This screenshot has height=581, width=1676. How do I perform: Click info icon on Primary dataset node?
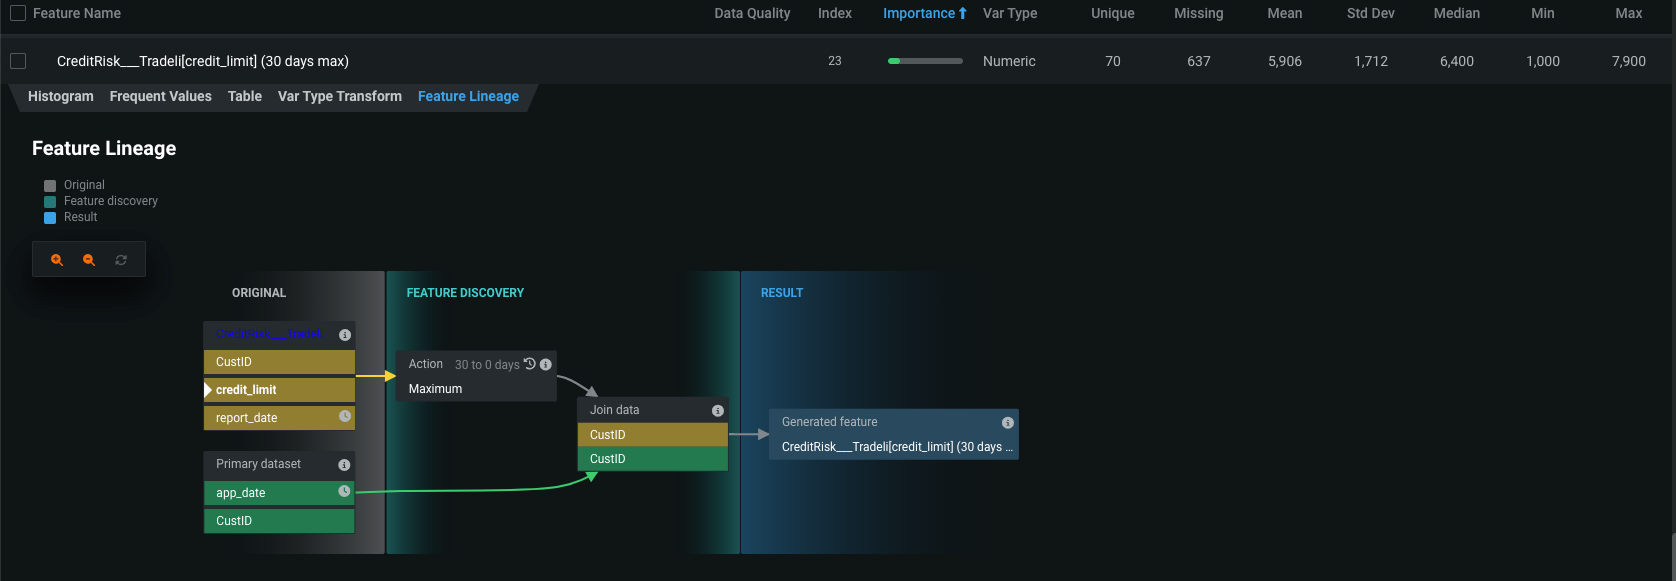pyautogui.click(x=344, y=465)
